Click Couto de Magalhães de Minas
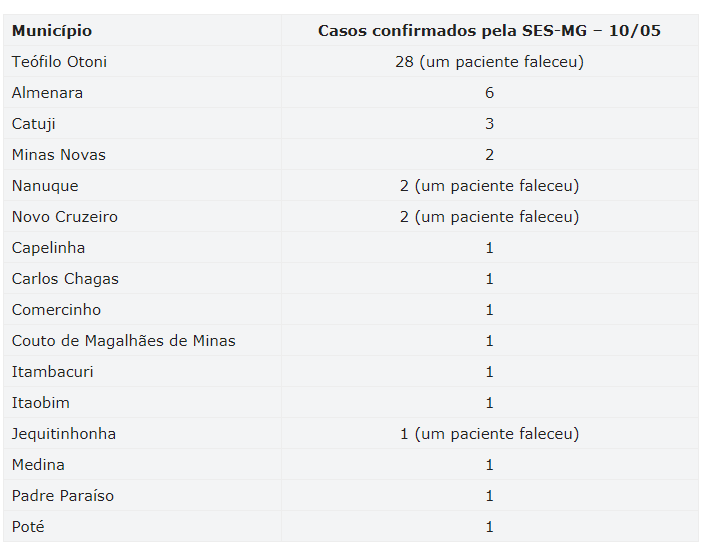Image resolution: width=713 pixels, height=559 pixels. [x=124, y=341]
